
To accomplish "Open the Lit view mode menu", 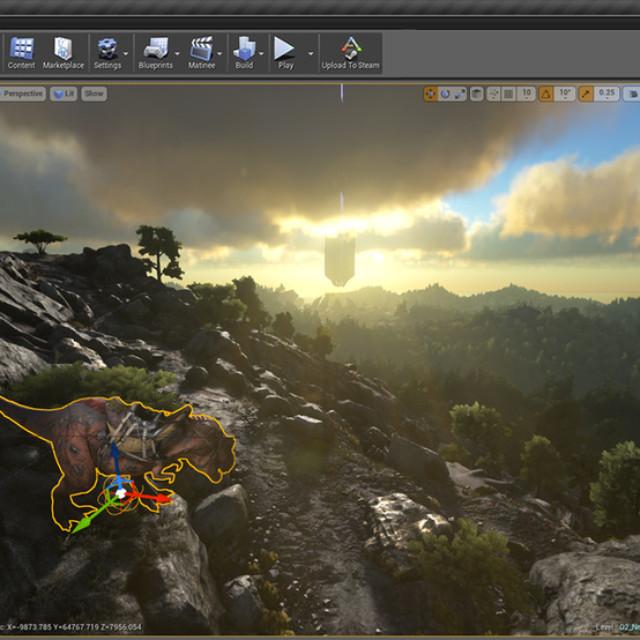I will click(x=64, y=94).
